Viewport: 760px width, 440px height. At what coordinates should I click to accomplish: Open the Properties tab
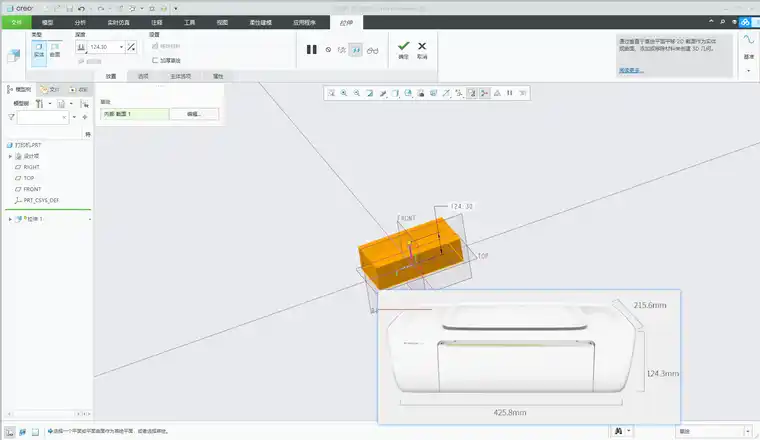click(218, 77)
